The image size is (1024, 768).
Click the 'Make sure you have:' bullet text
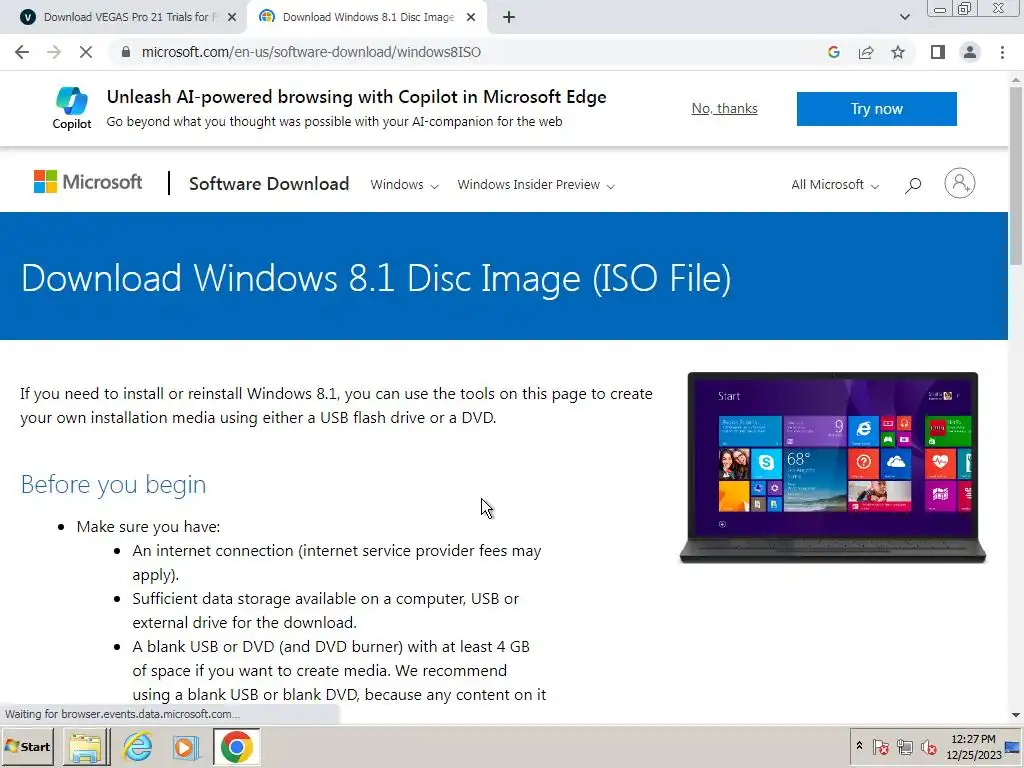pyautogui.click(x=148, y=527)
